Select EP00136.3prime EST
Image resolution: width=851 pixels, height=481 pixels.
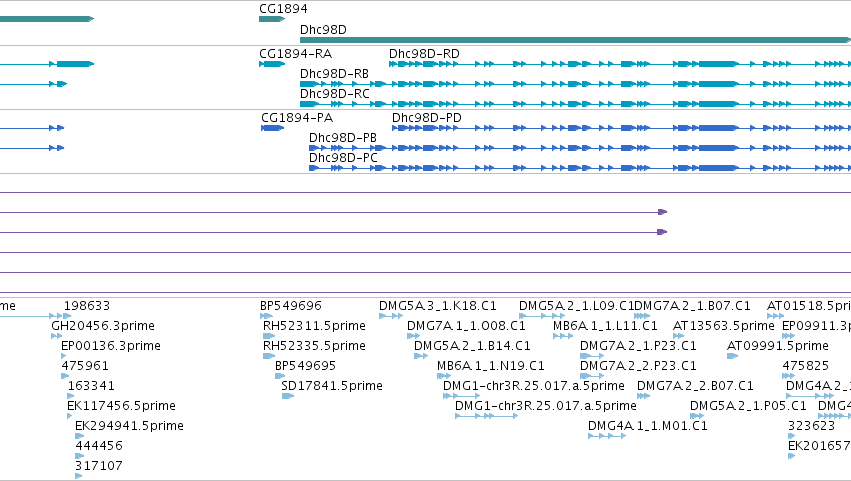click(63, 356)
